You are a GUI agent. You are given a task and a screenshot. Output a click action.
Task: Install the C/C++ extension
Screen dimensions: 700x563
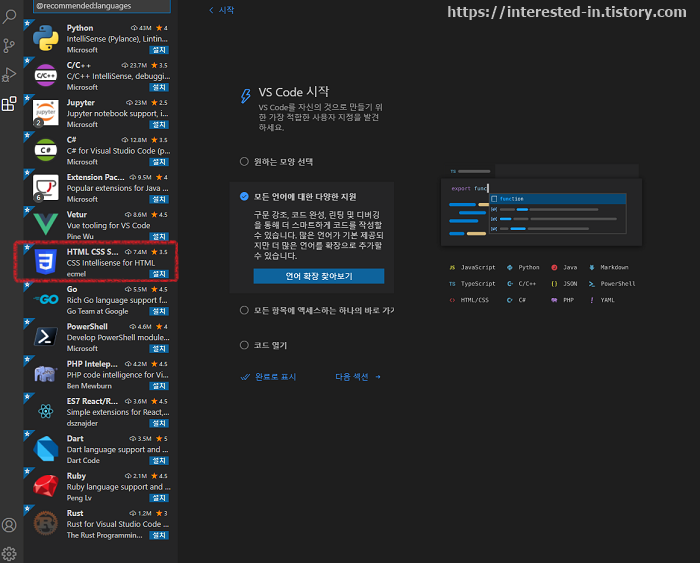[159, 87]
